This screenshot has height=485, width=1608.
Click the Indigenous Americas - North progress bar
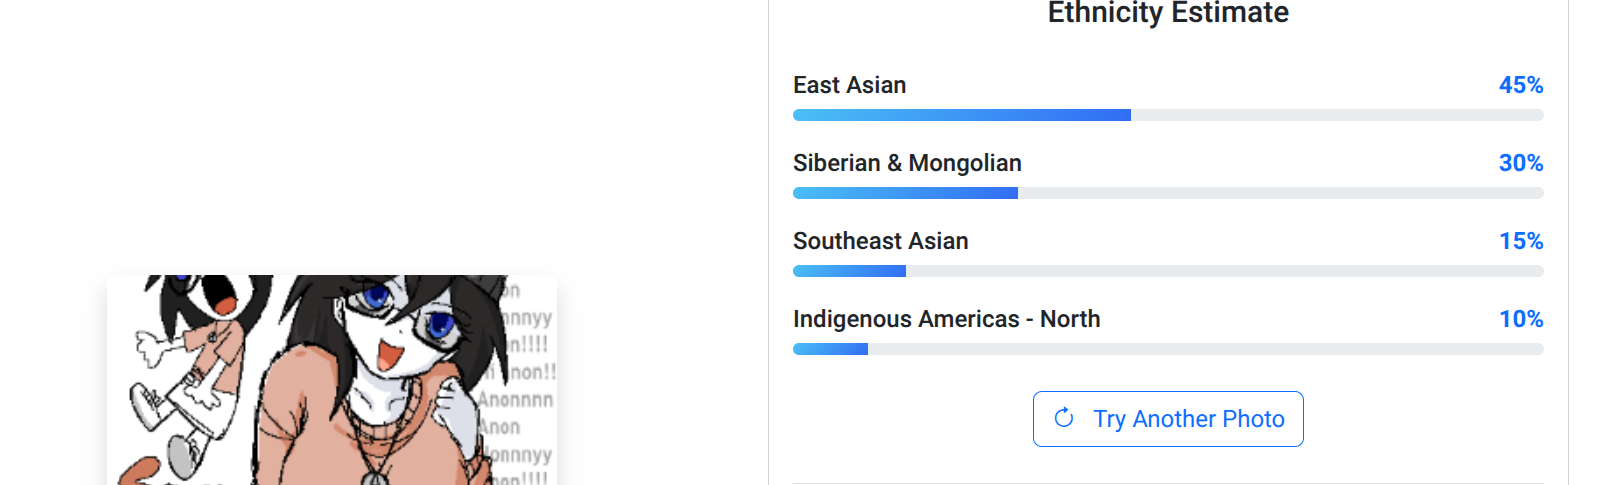pyautogui.click(x=1167, y=349)
